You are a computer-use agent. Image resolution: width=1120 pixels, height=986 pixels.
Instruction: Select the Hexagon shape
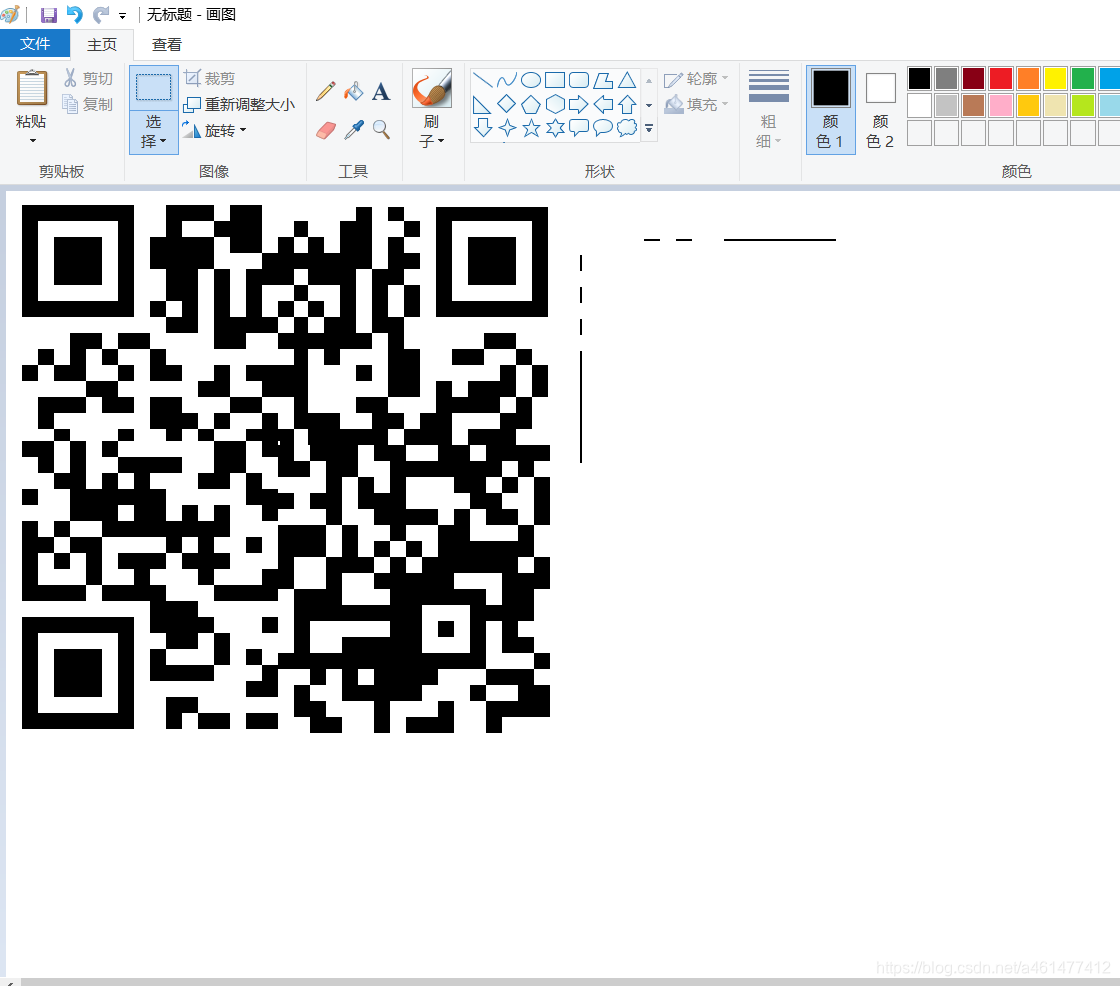[555, 104]
